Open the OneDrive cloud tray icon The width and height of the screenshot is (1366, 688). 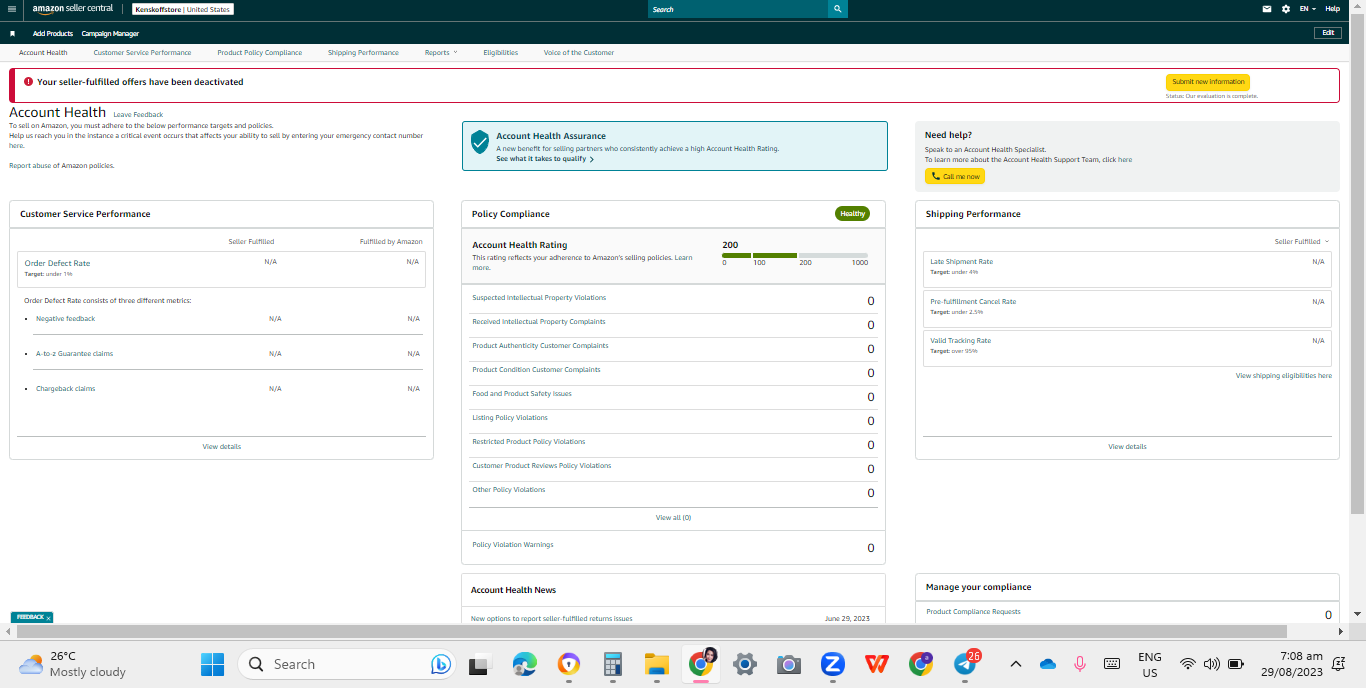[1048, 664]
